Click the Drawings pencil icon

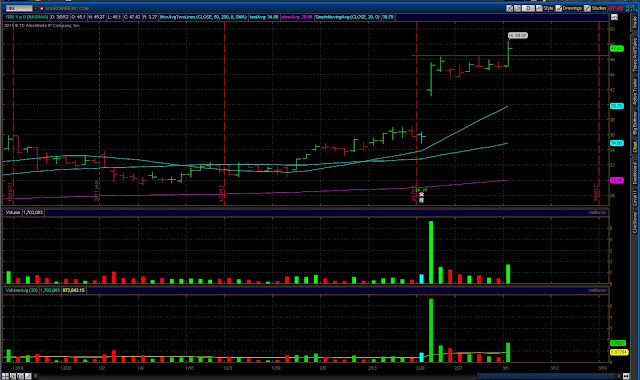[559, 8]
